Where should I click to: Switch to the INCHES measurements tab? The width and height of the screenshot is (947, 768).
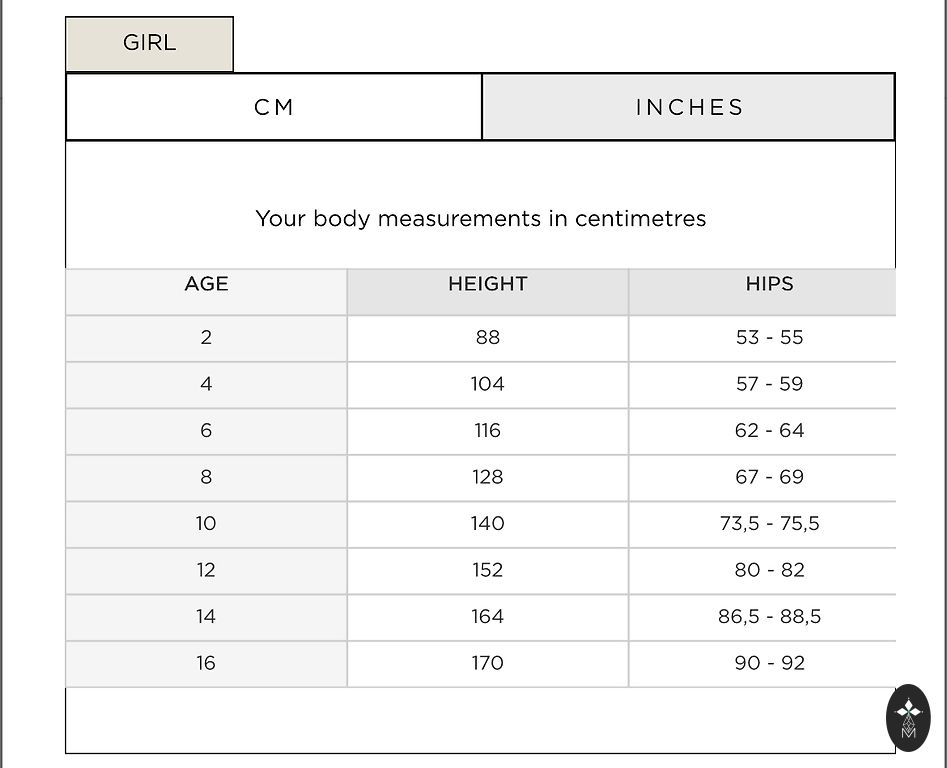[689, 107]
